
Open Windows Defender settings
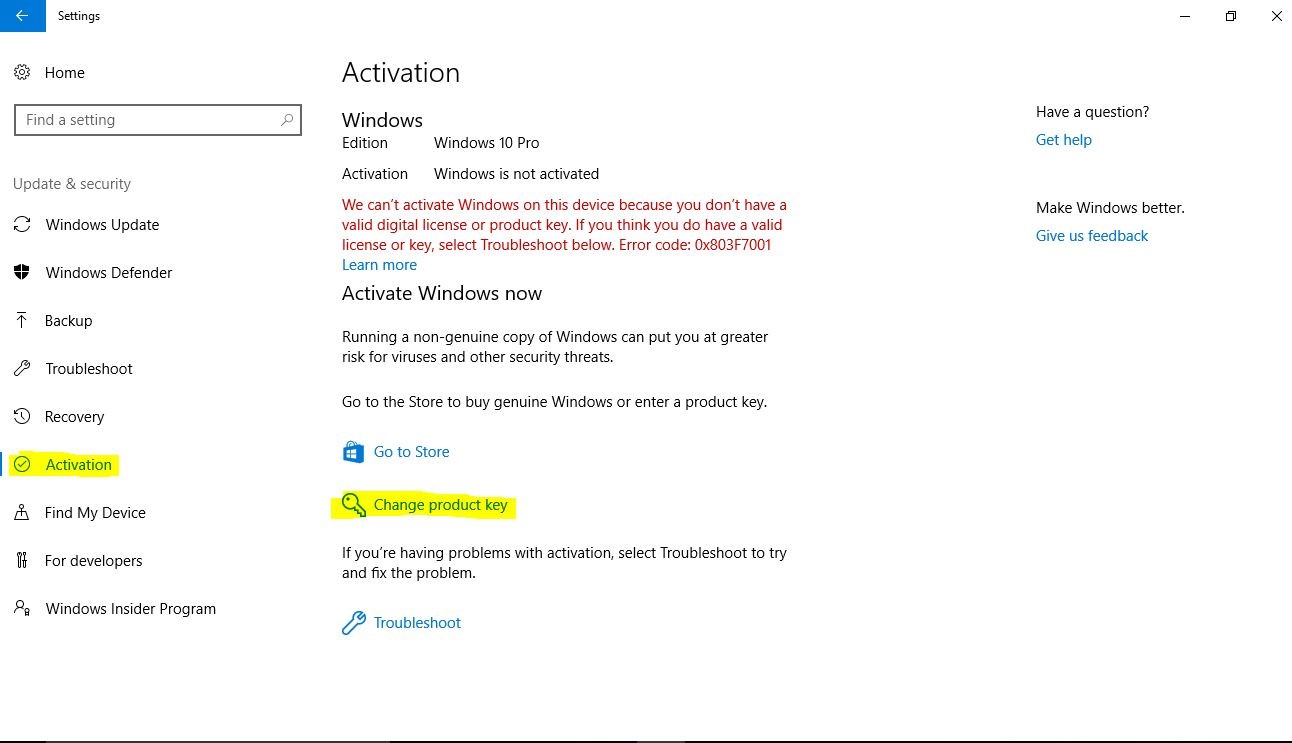(x=109, y=273)
